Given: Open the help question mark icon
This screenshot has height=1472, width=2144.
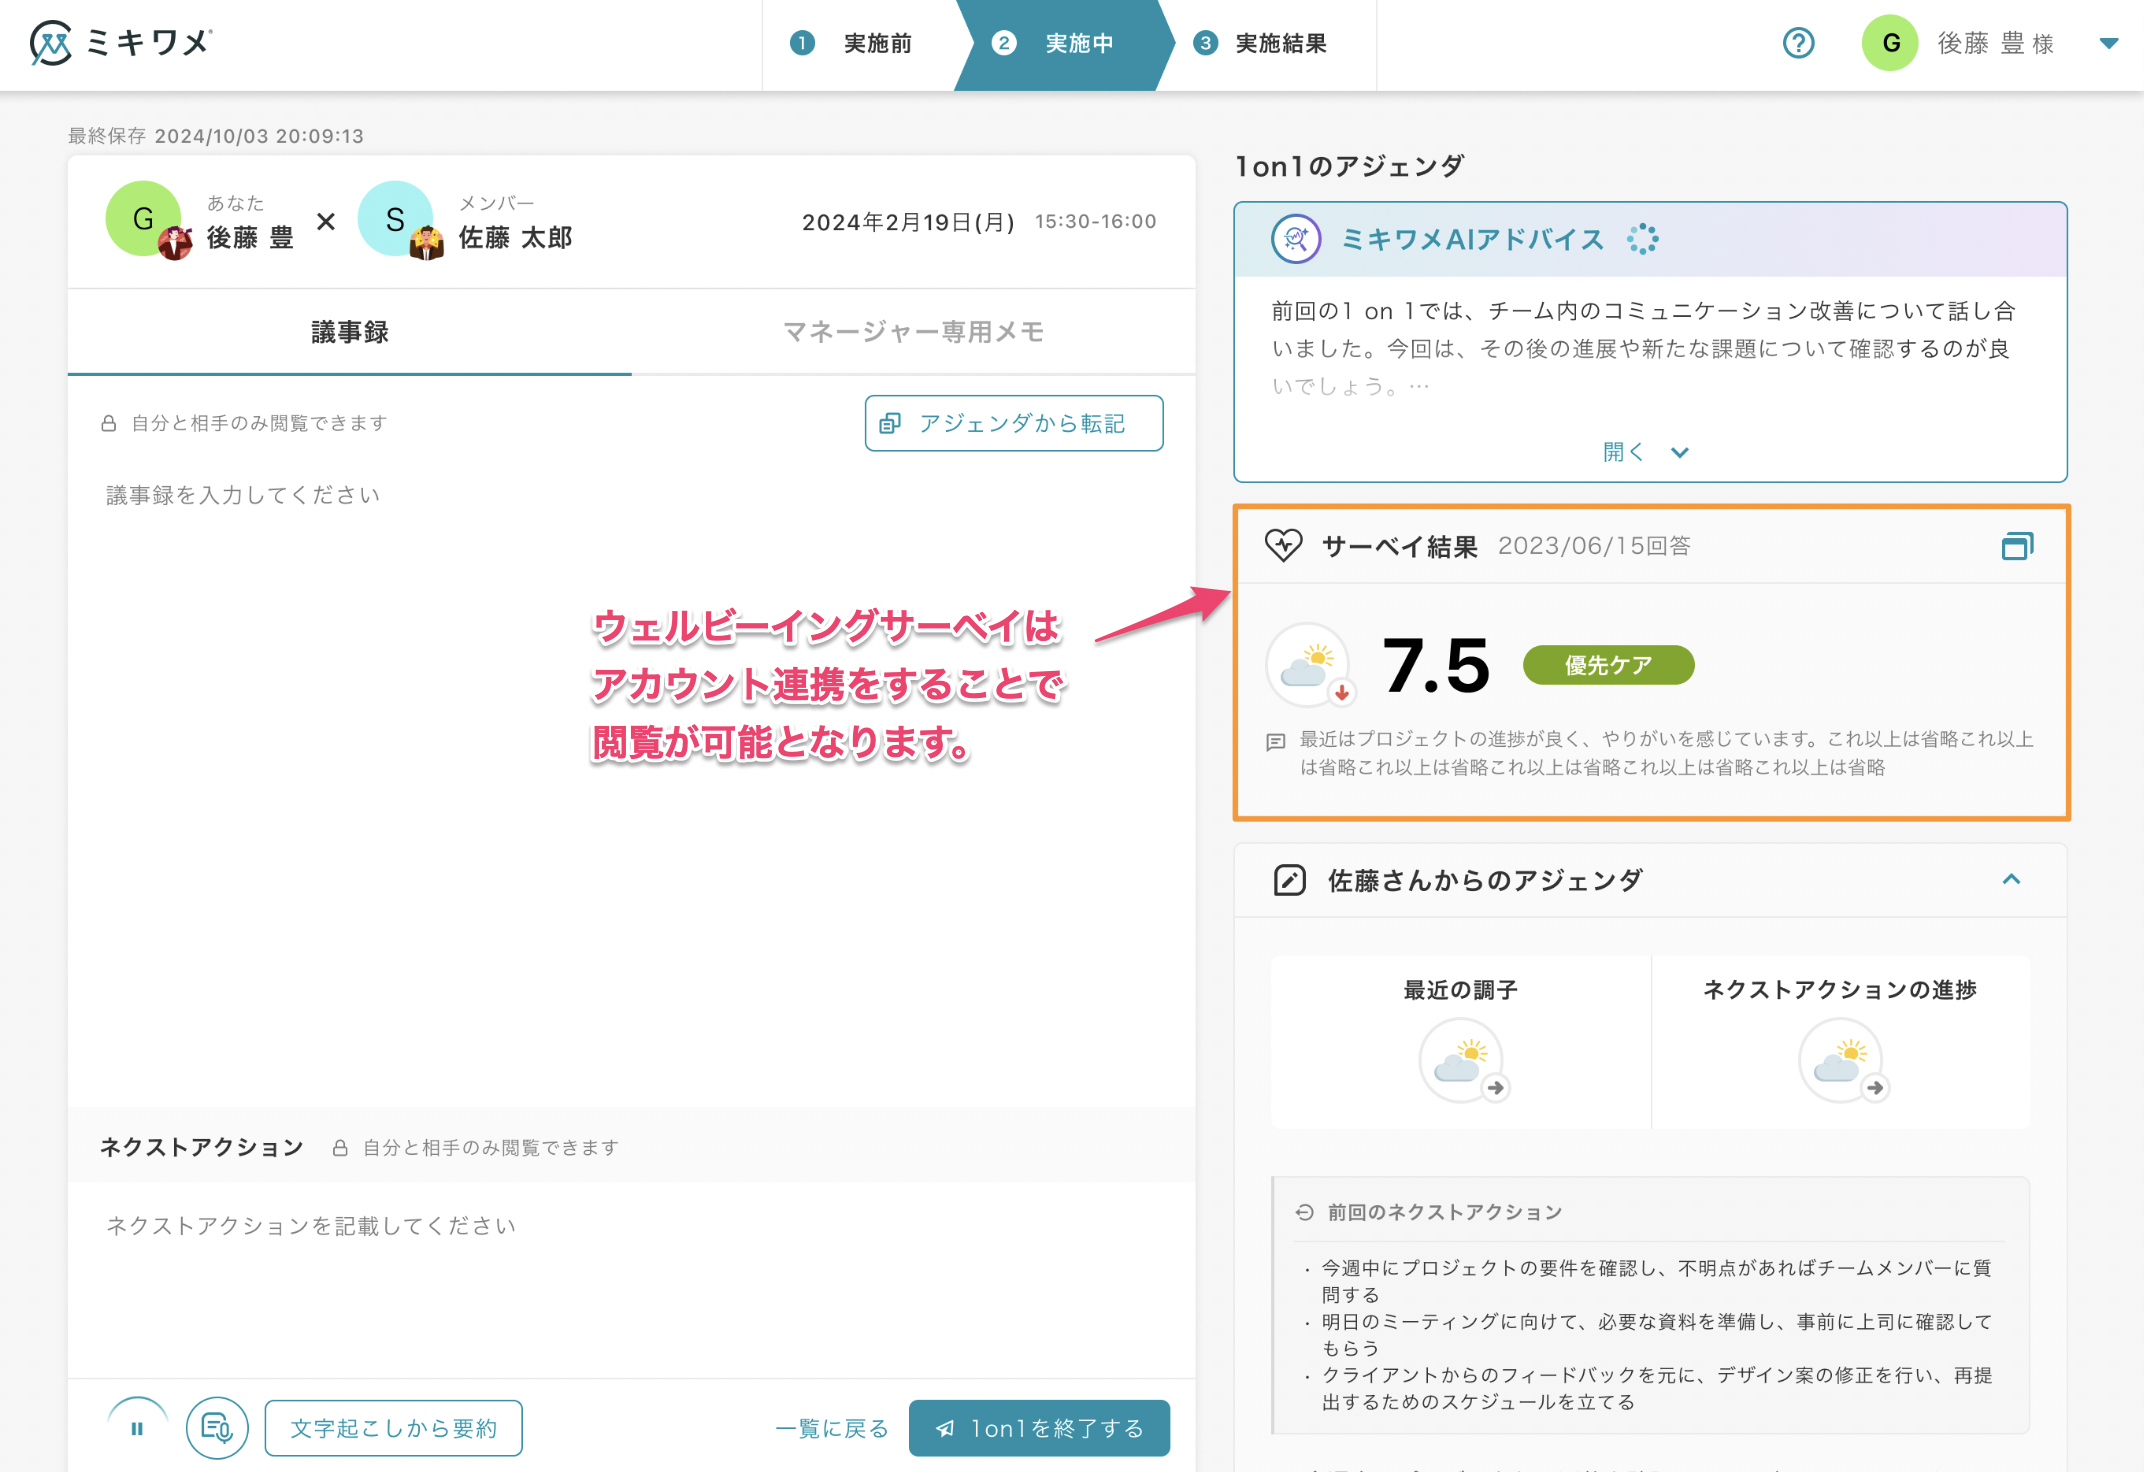Looking at the screenshot, I should (x=1798, y=43).
